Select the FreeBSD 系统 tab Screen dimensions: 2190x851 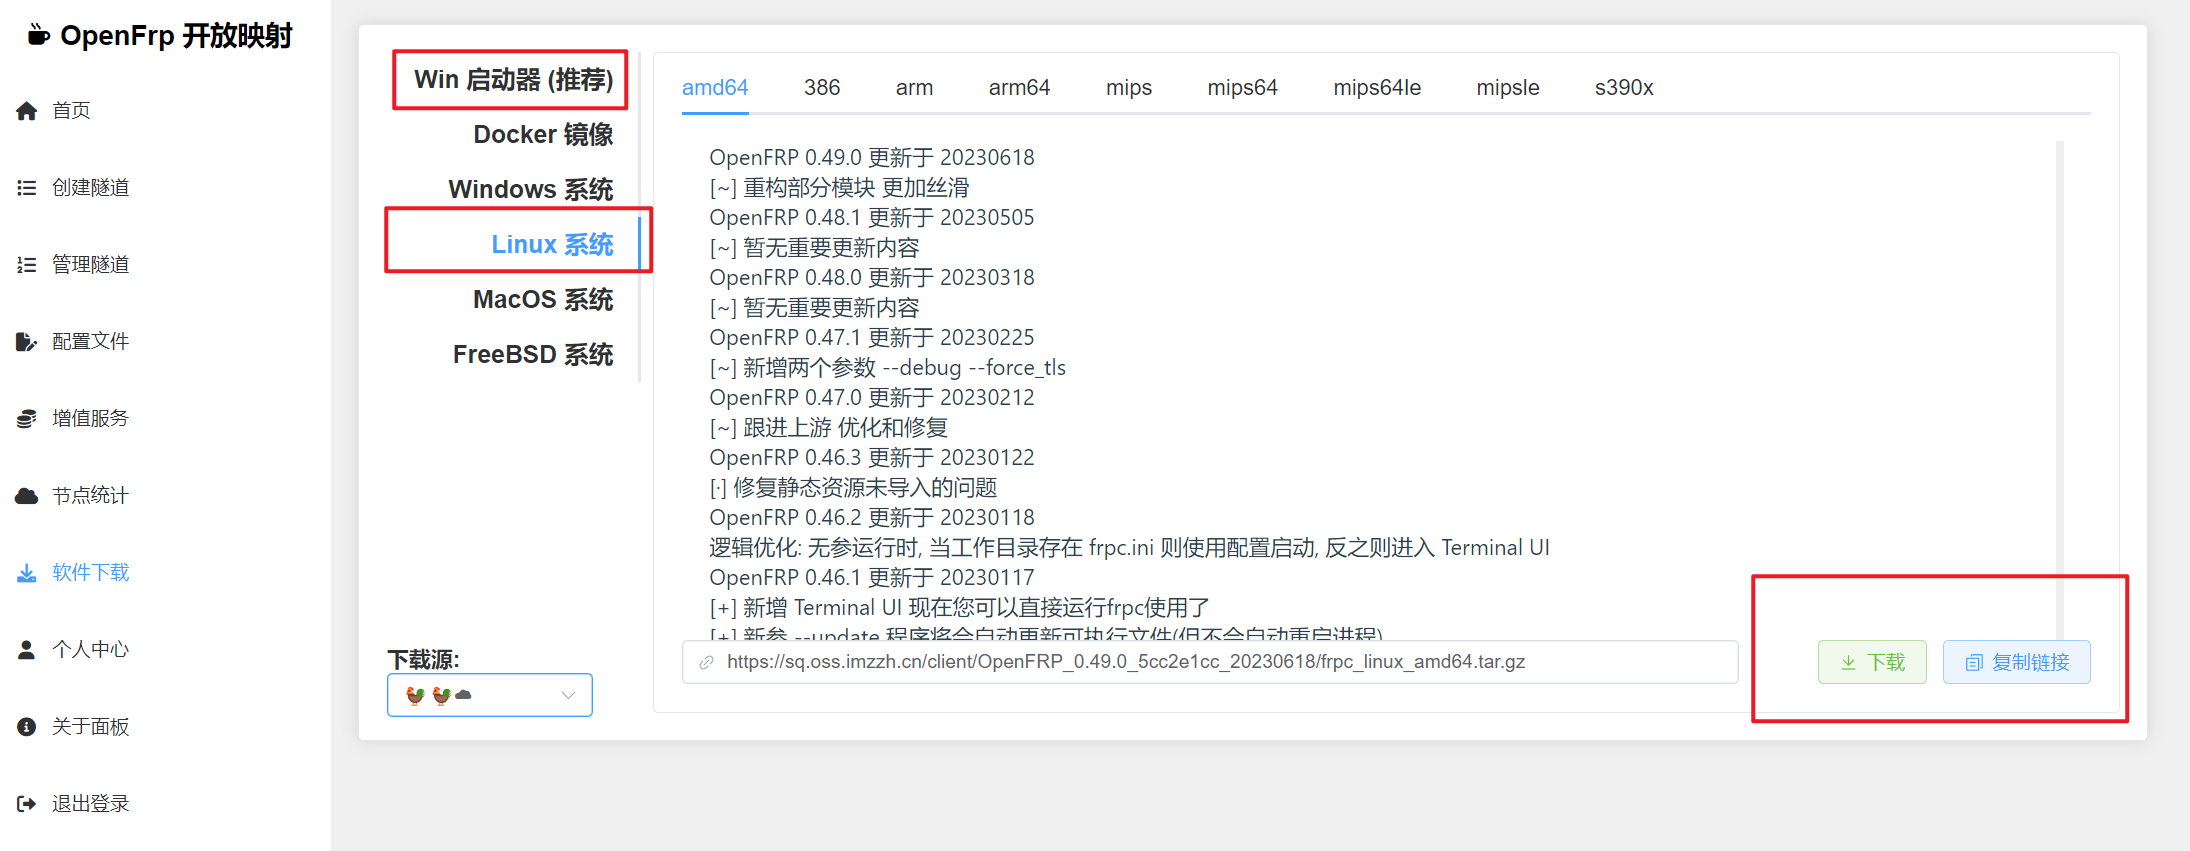(533, 355)
